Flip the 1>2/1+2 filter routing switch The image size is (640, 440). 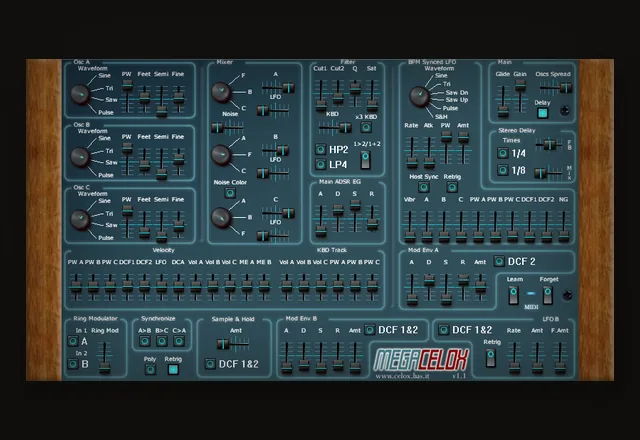click(366, 160)
